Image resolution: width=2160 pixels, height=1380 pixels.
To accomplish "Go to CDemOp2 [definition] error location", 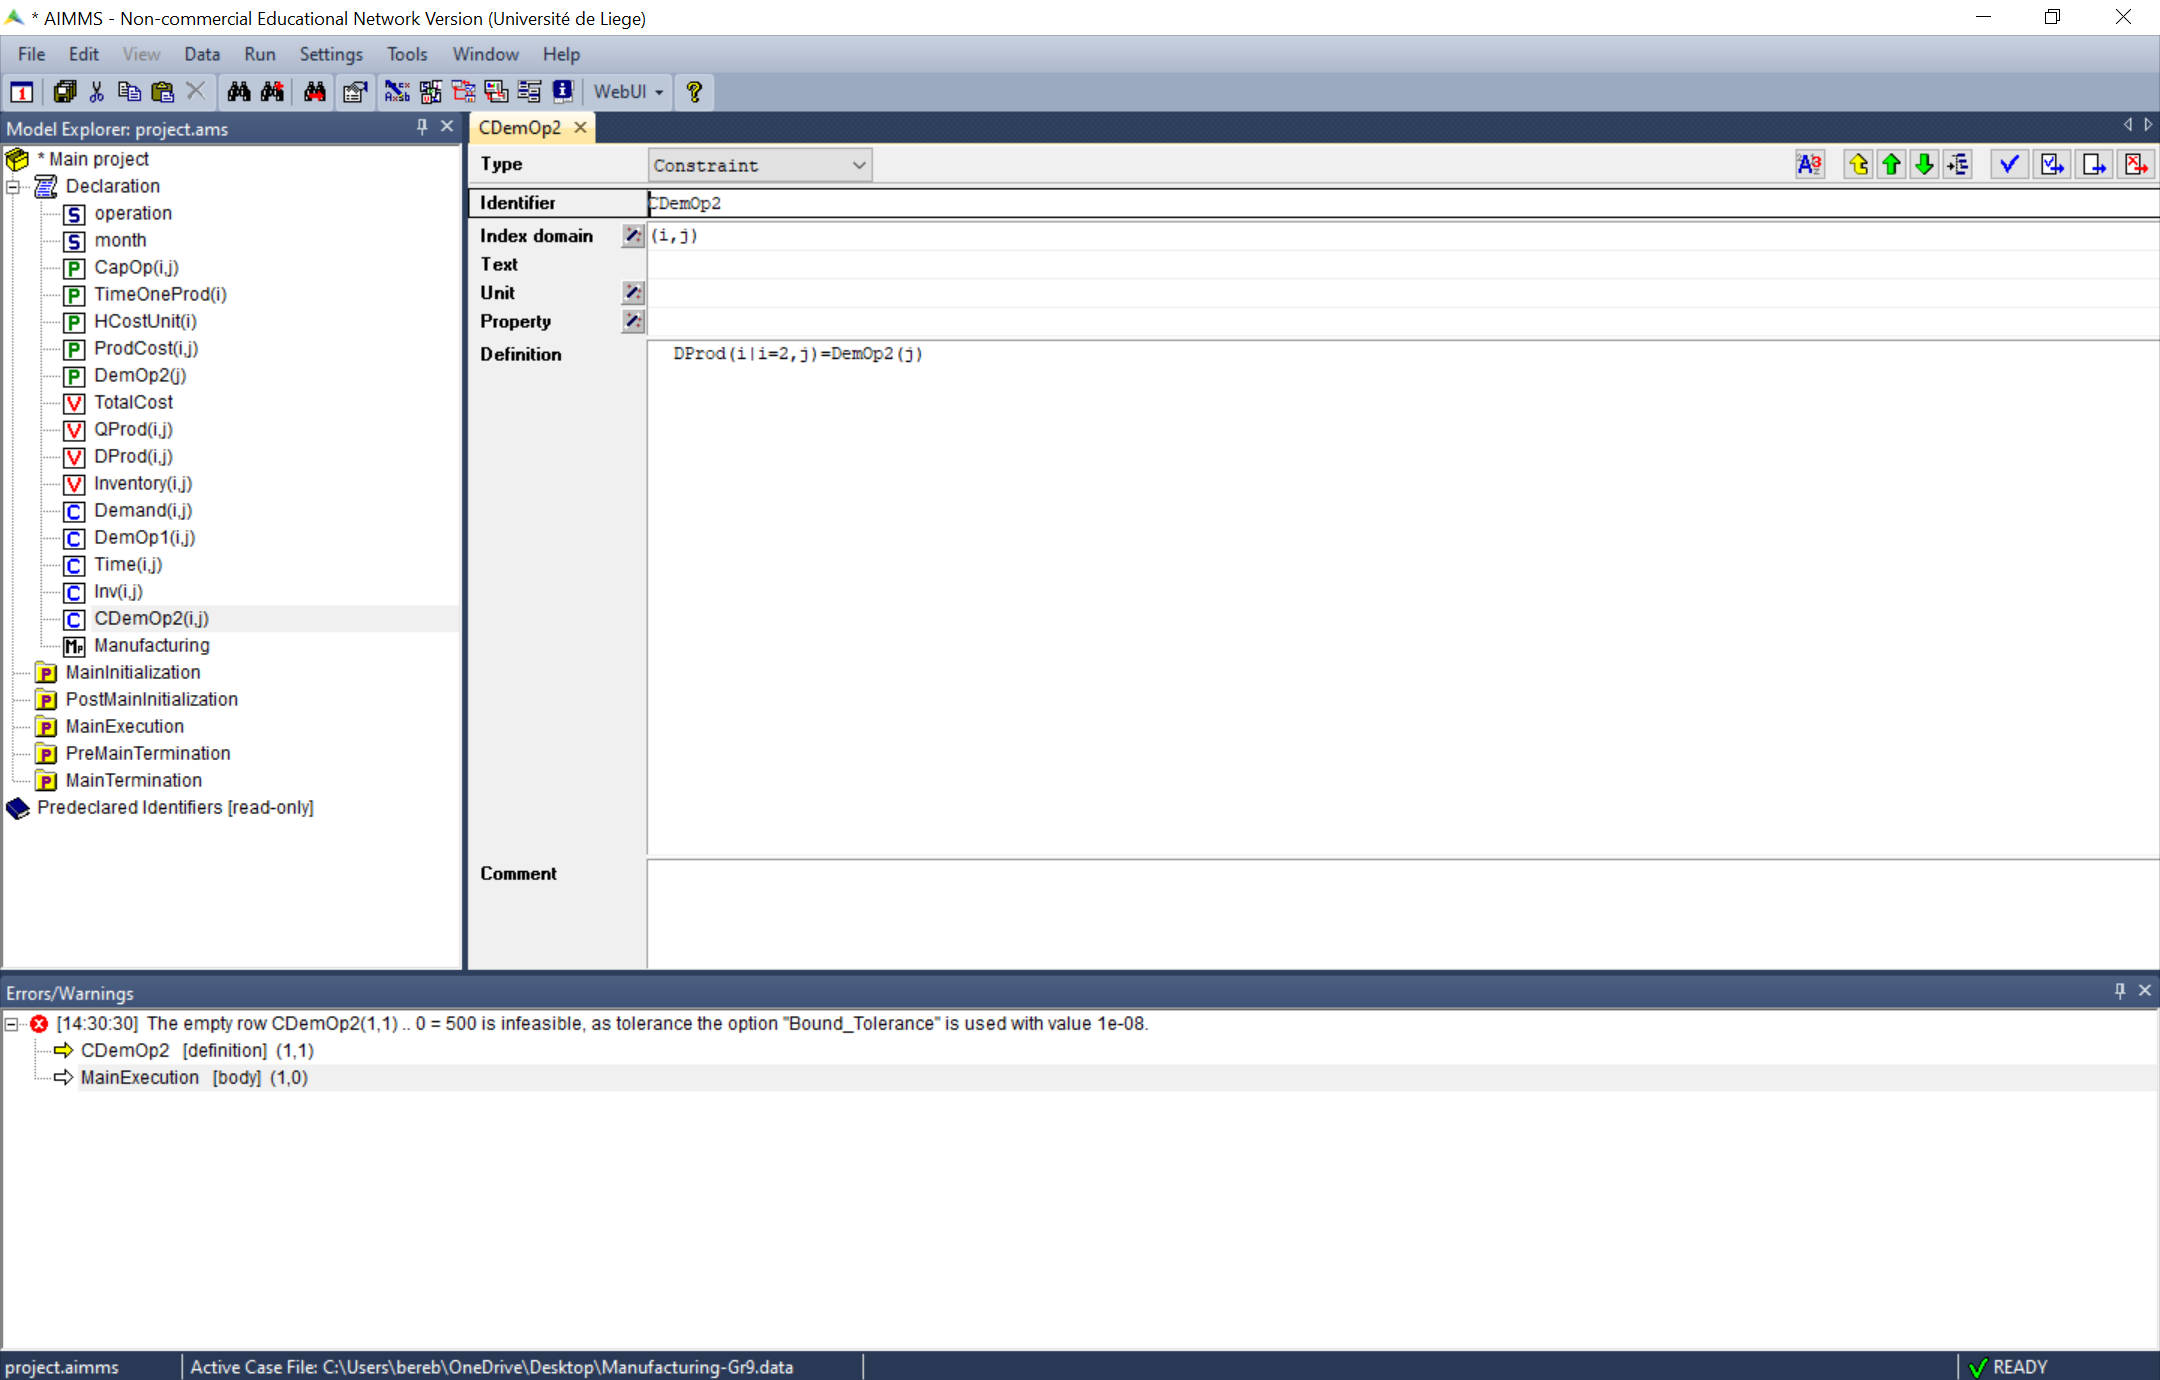I will [x=197, y=1051].
